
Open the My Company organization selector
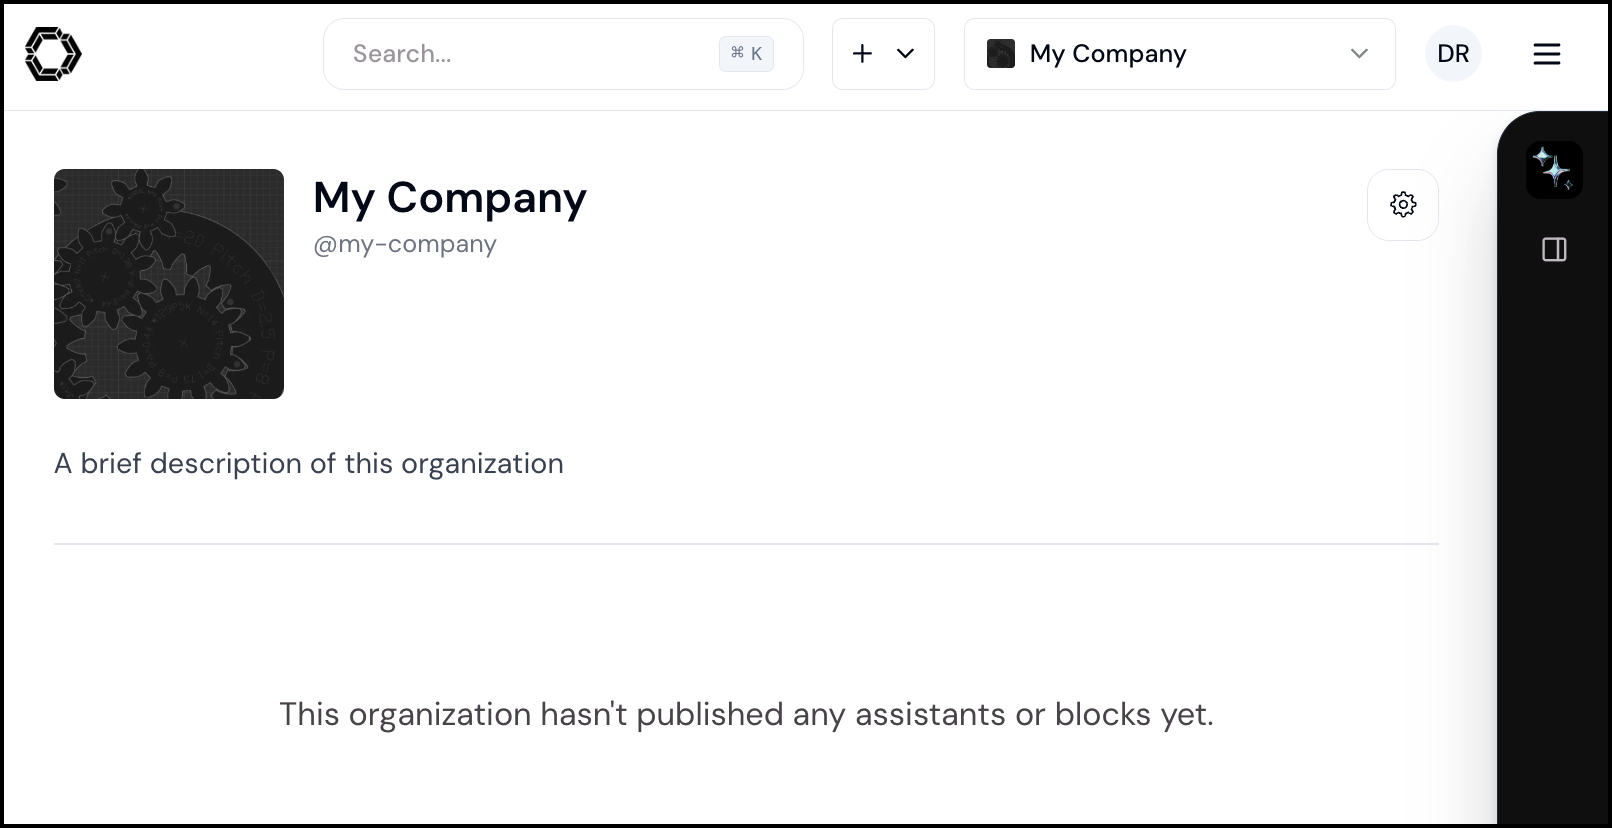[x=1179, y=54]
